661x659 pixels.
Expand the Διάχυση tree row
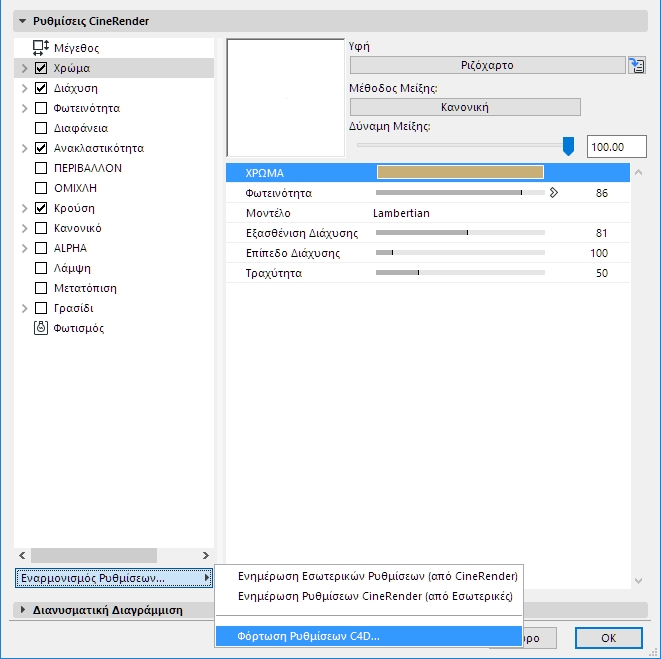24,88
